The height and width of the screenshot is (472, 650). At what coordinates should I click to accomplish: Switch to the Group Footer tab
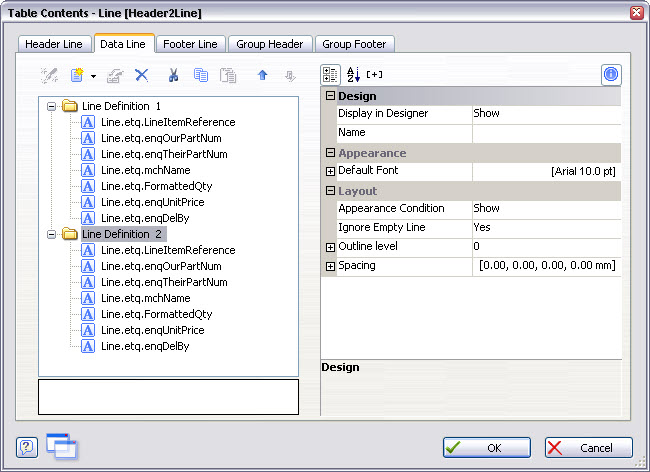point(354,44)
